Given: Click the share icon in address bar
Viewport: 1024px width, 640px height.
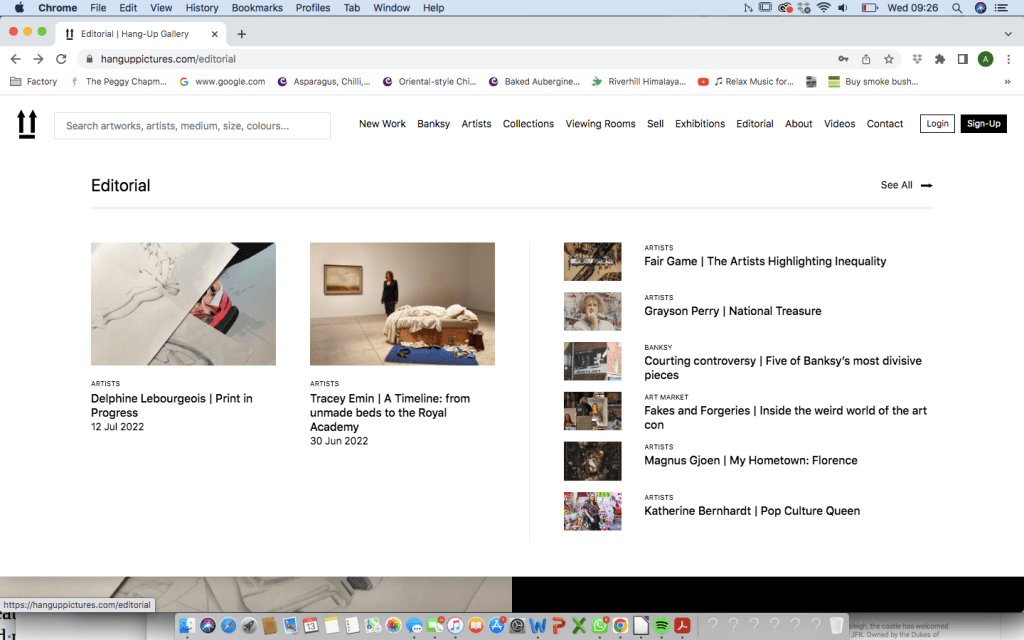Looking at the screenshot, I should point(866,59).
